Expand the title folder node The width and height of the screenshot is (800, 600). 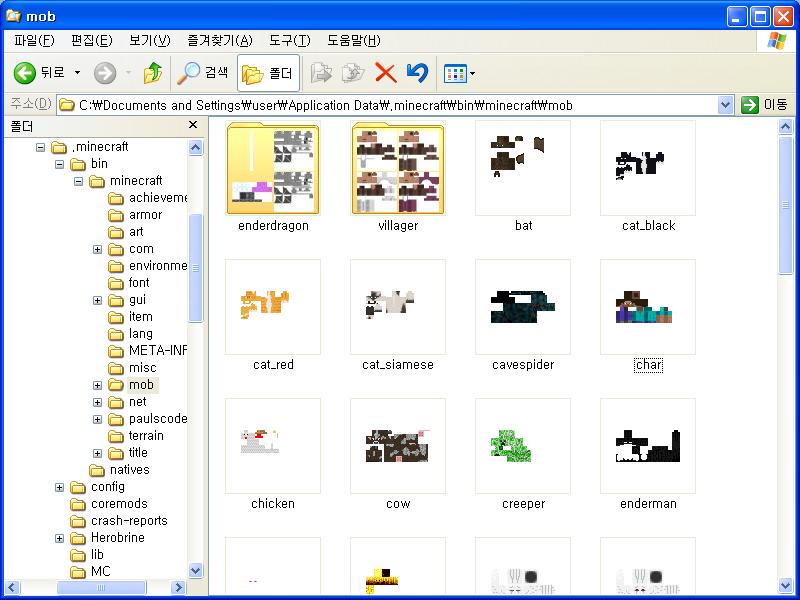[x=97, y=454]
